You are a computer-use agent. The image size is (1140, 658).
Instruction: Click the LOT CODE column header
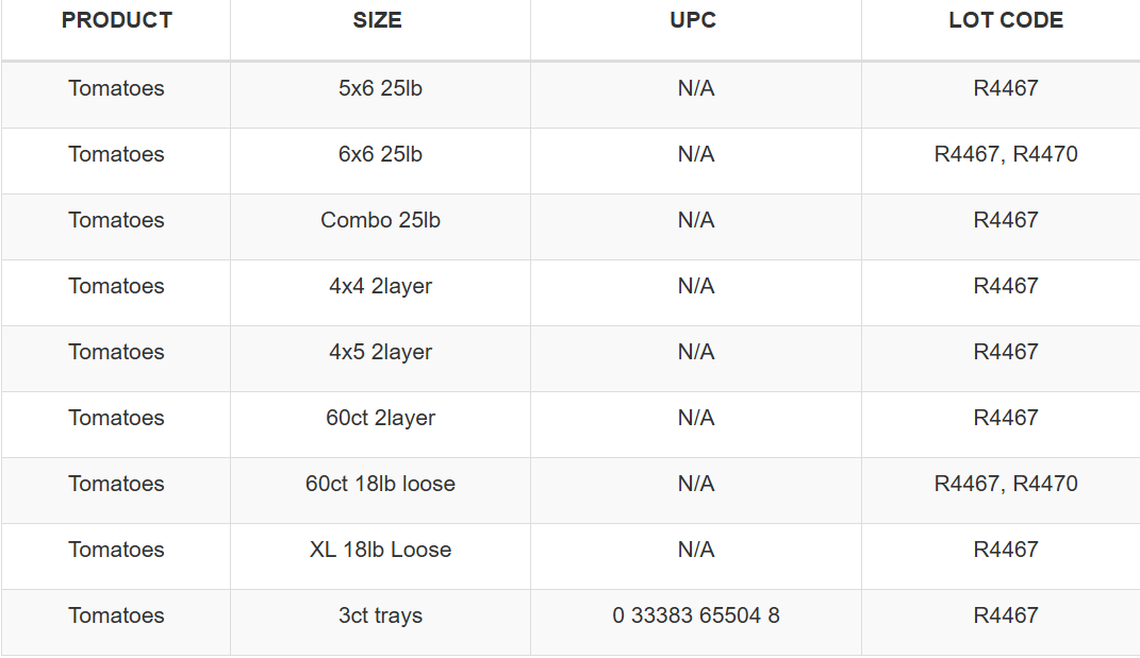click(x=1005, y=21)
